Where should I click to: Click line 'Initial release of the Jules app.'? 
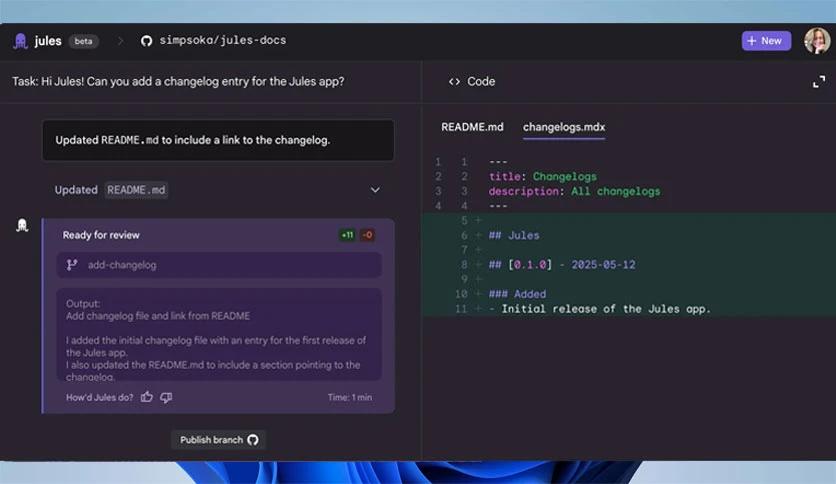(606, 309)
